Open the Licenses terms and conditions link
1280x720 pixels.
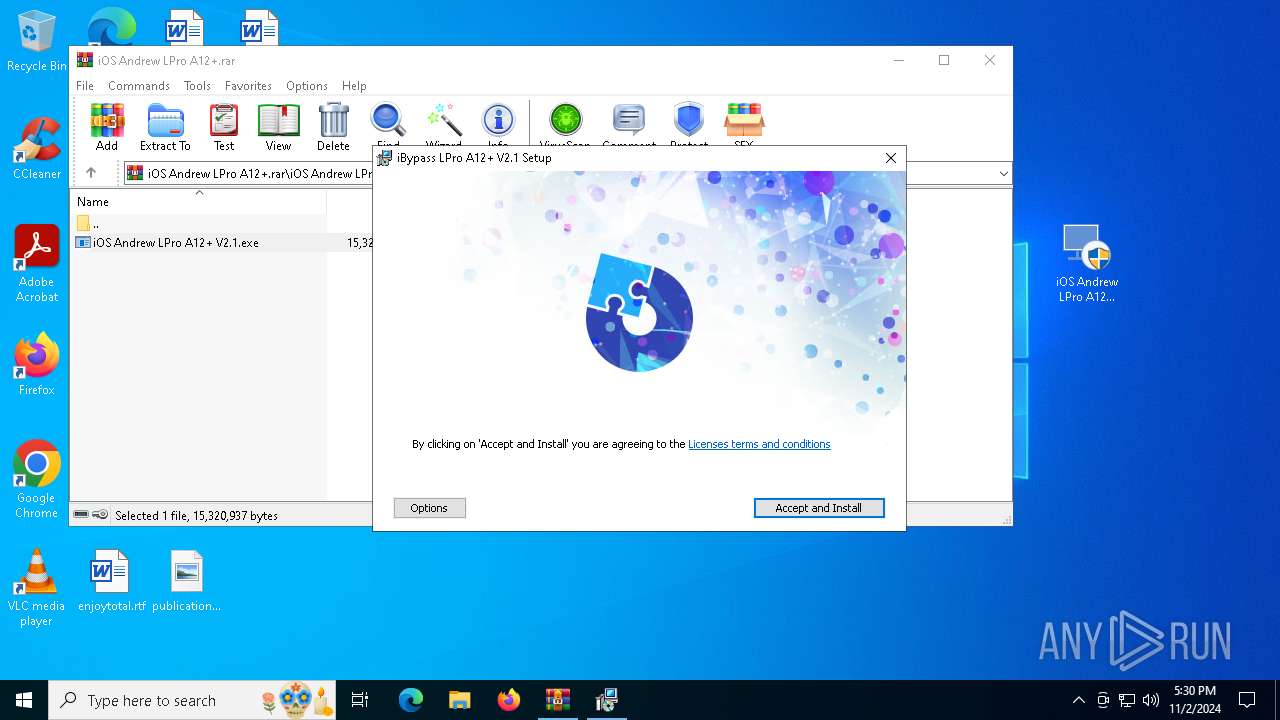pos(759,444)
